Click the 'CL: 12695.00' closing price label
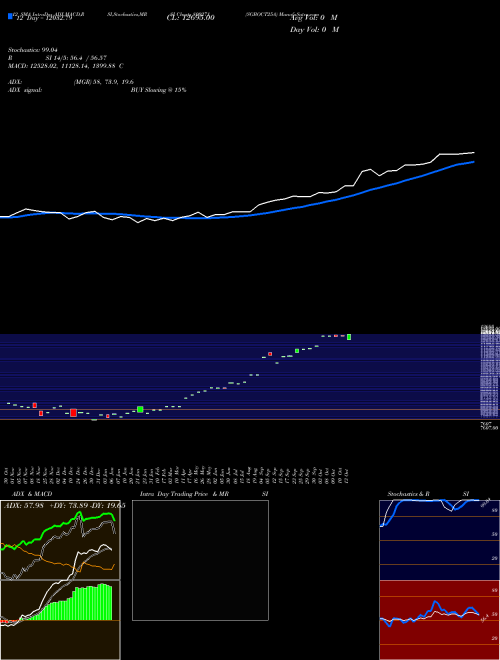This screenshot has width=500, height=660. pyautogui.click(x=191, y=18)
